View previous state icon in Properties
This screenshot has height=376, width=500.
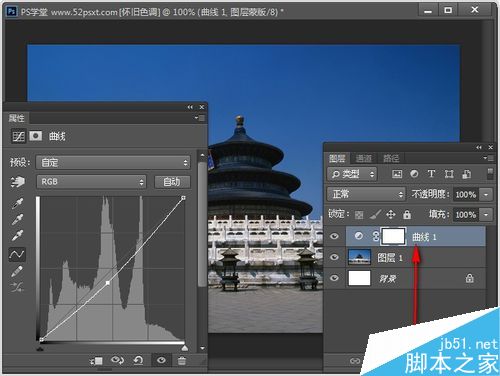[117, 360]
